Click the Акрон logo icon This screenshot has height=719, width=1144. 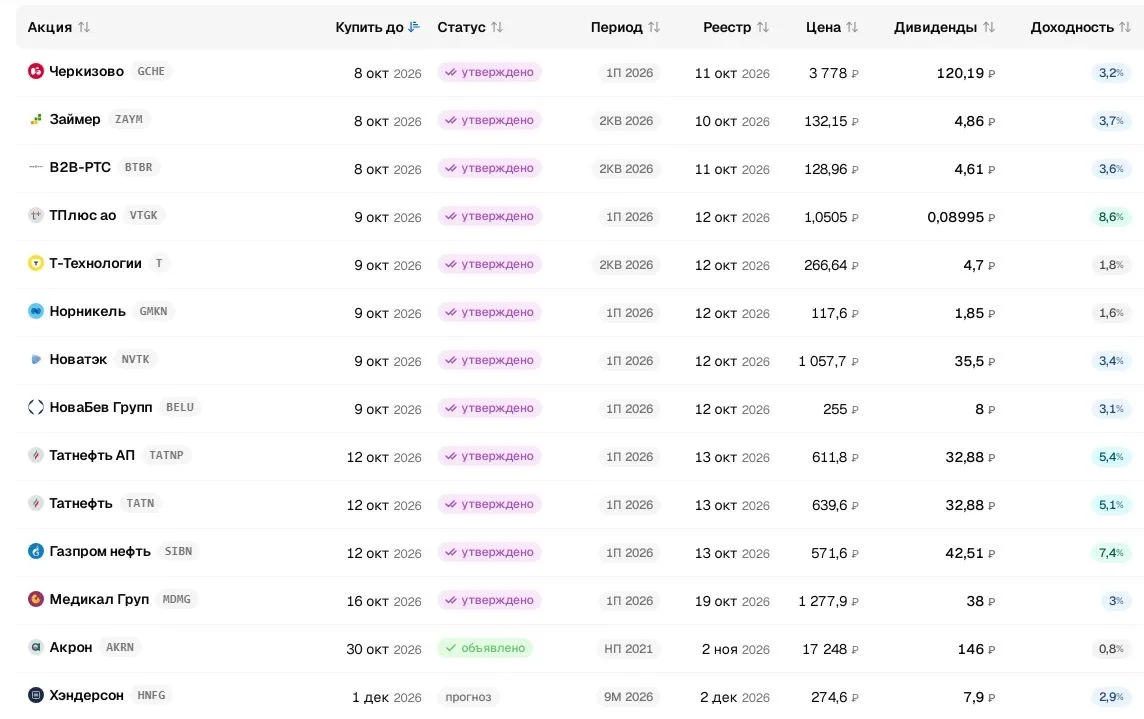click(36, 647)
